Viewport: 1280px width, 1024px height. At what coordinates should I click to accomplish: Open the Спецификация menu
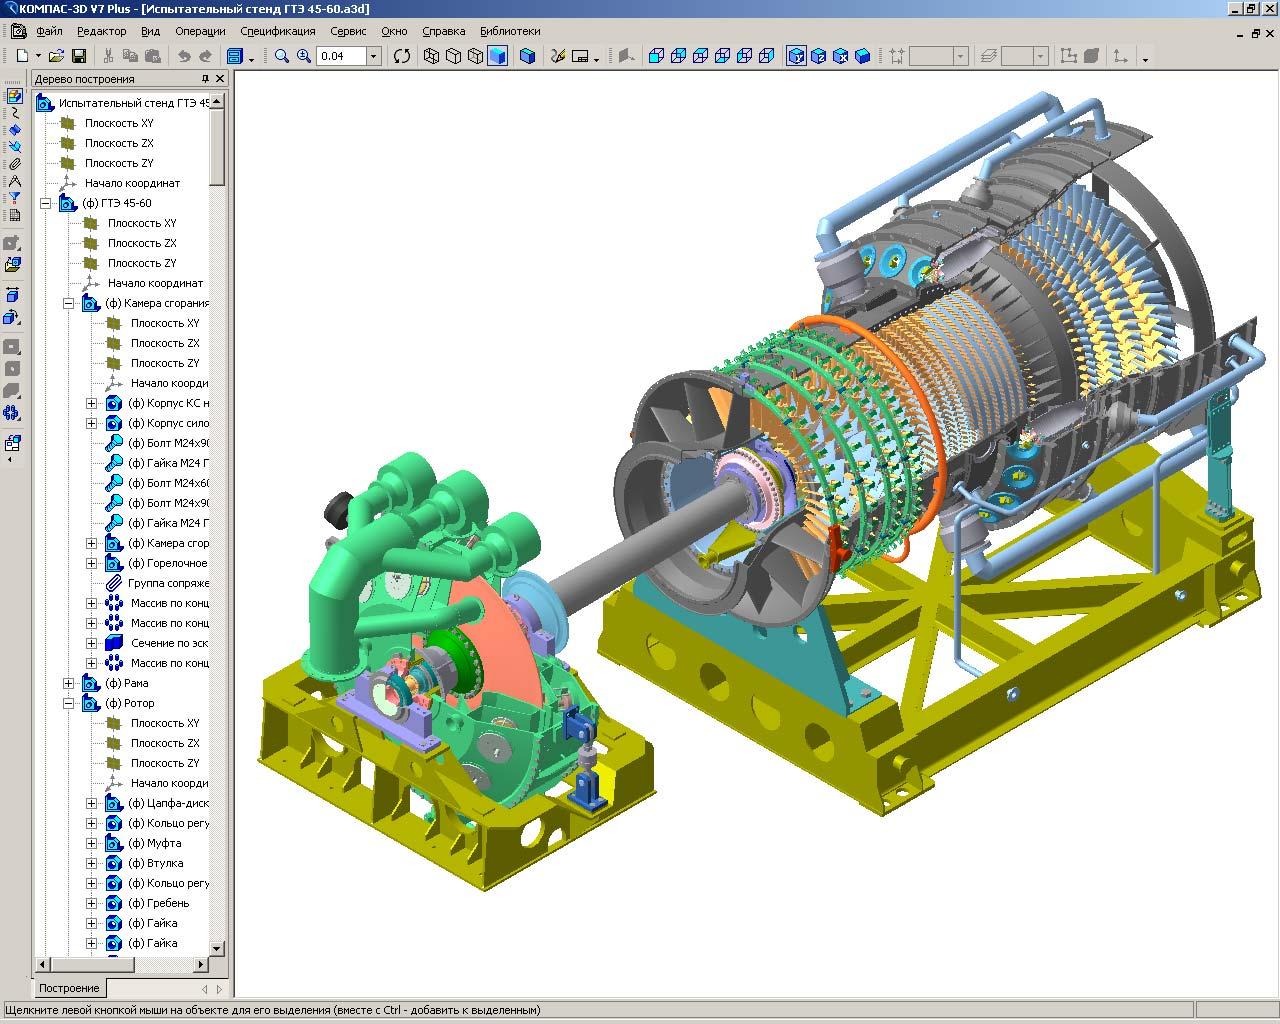coord(279,31)
